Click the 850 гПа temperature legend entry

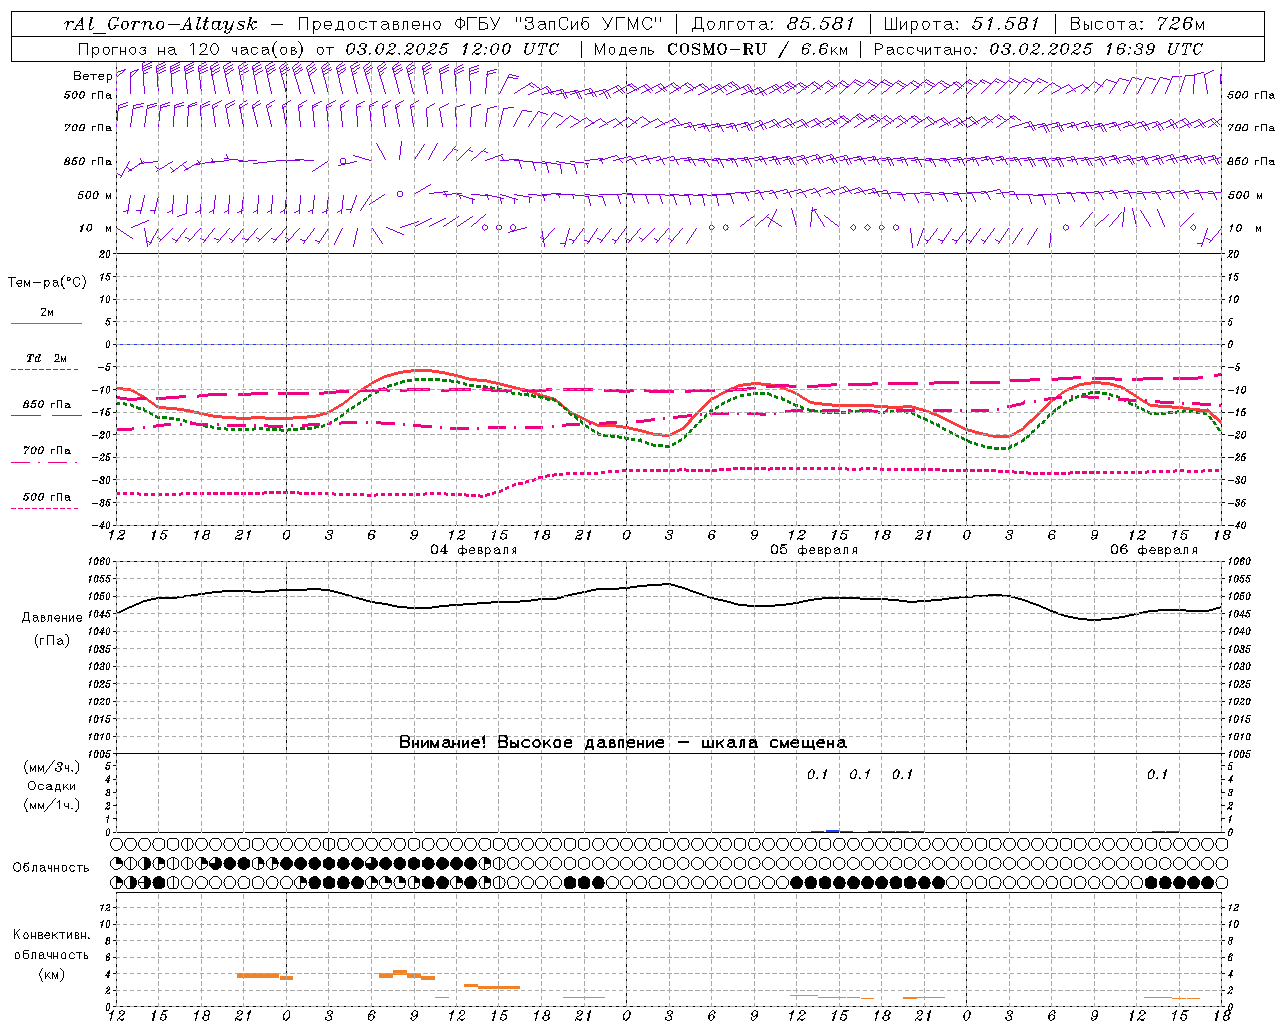pyautogui.click(x=46, y=405)
